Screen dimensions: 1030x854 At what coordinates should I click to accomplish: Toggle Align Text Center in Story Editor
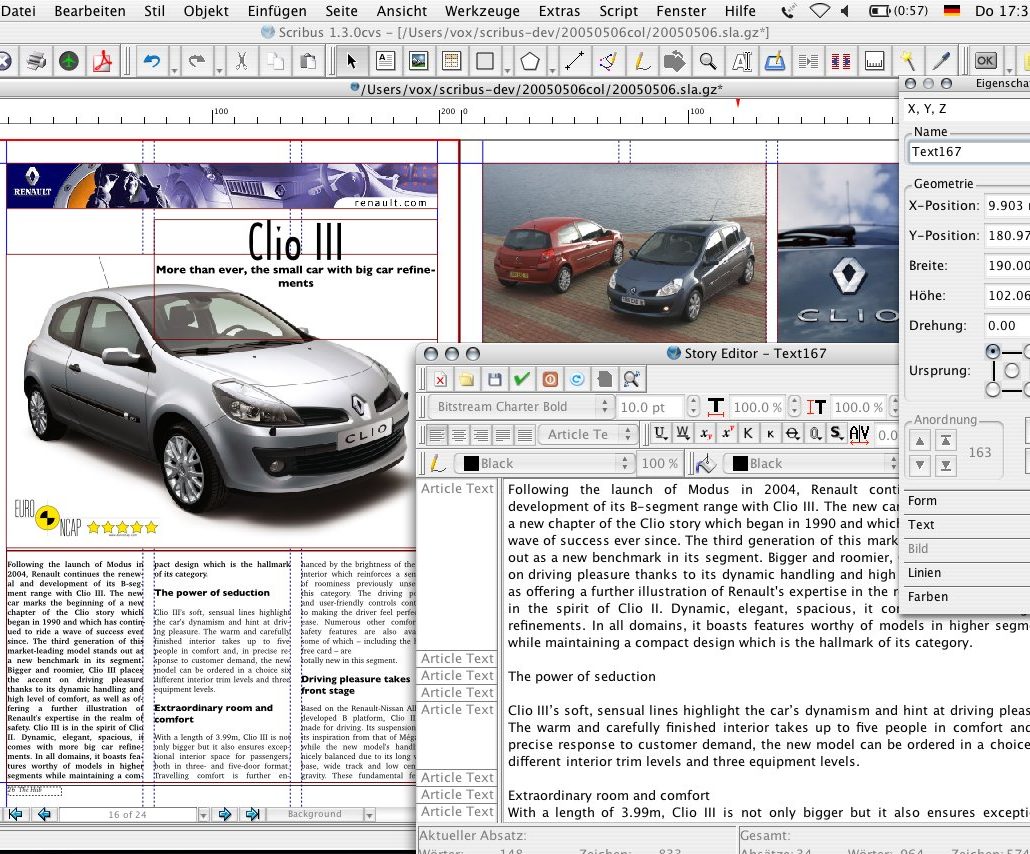459,434
